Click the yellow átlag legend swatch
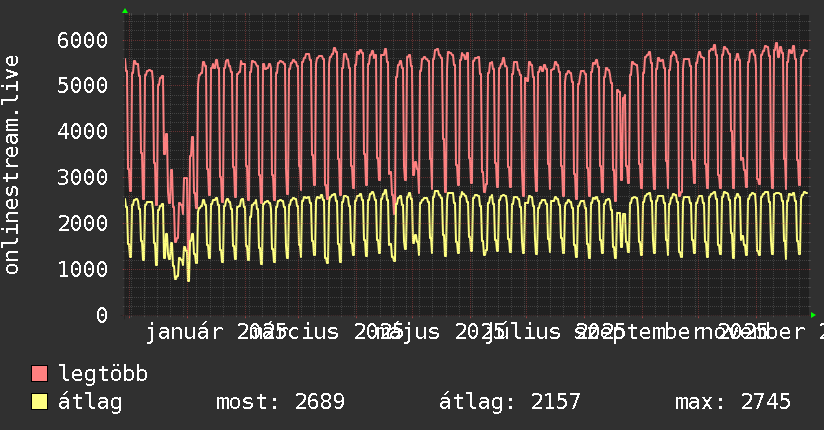The image size is (824, 430). 39,402
